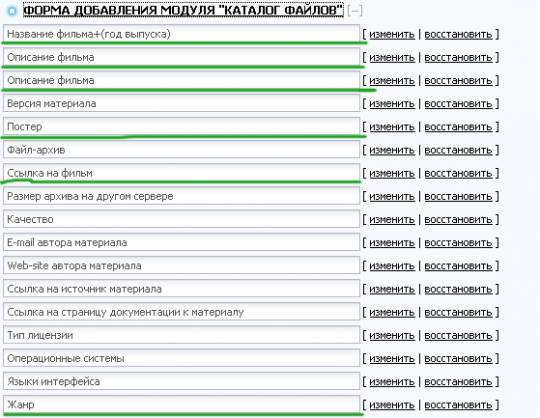Screen dimensions: 540x418
Task: Click 'восстановить' for Ссылка на источник материала
Action: coord(458,289)
